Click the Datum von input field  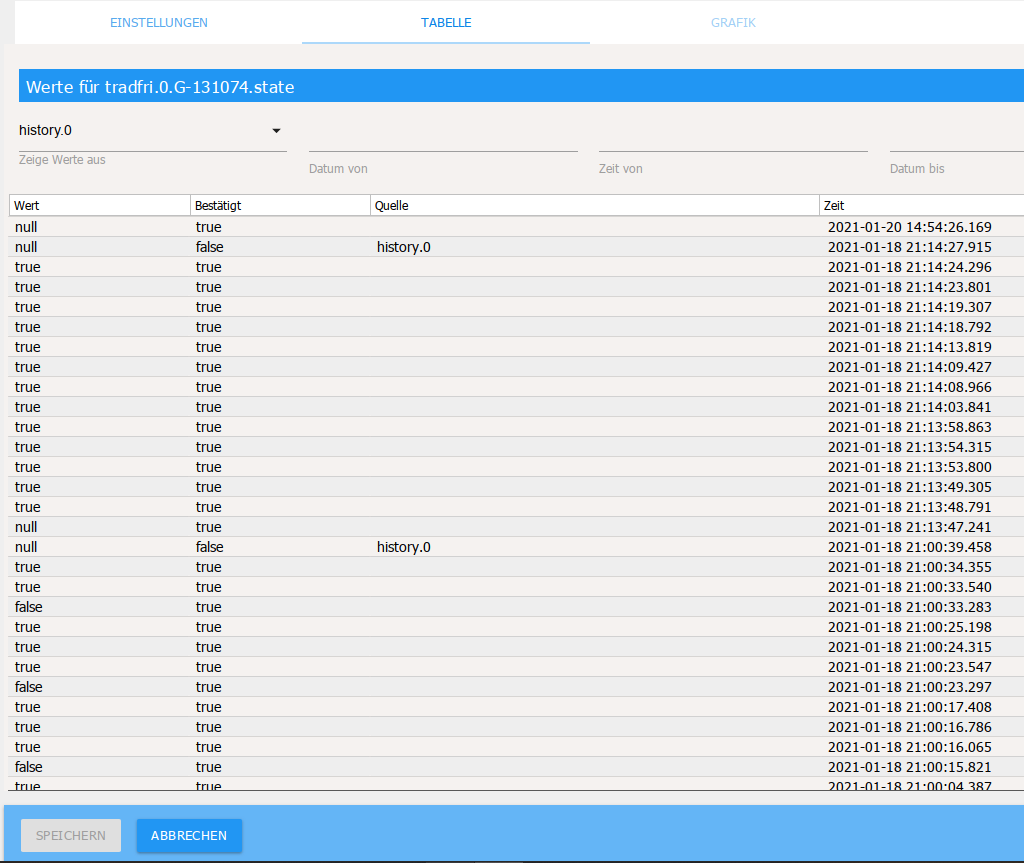443,138
